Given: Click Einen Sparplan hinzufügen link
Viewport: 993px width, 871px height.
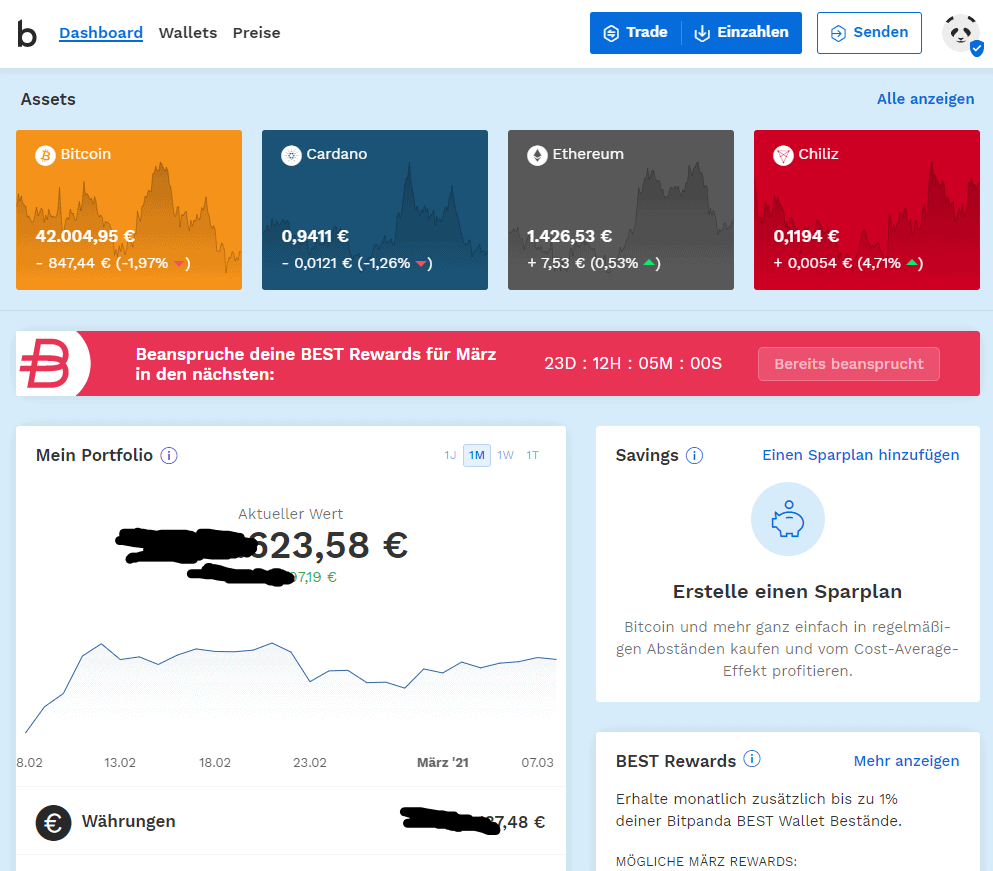Looking at the screenshot, I should pyautogui.click(x=861, y=455).
